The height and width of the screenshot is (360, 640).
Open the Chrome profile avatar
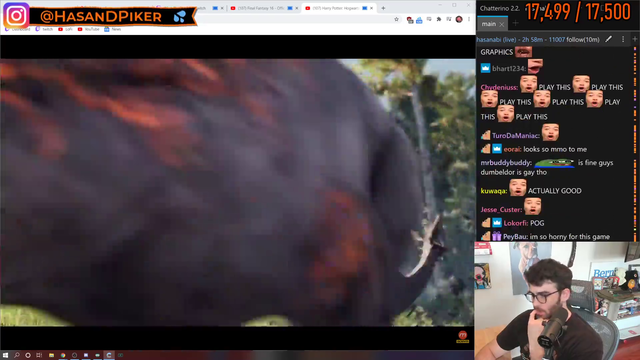click(x=459, y=19)
